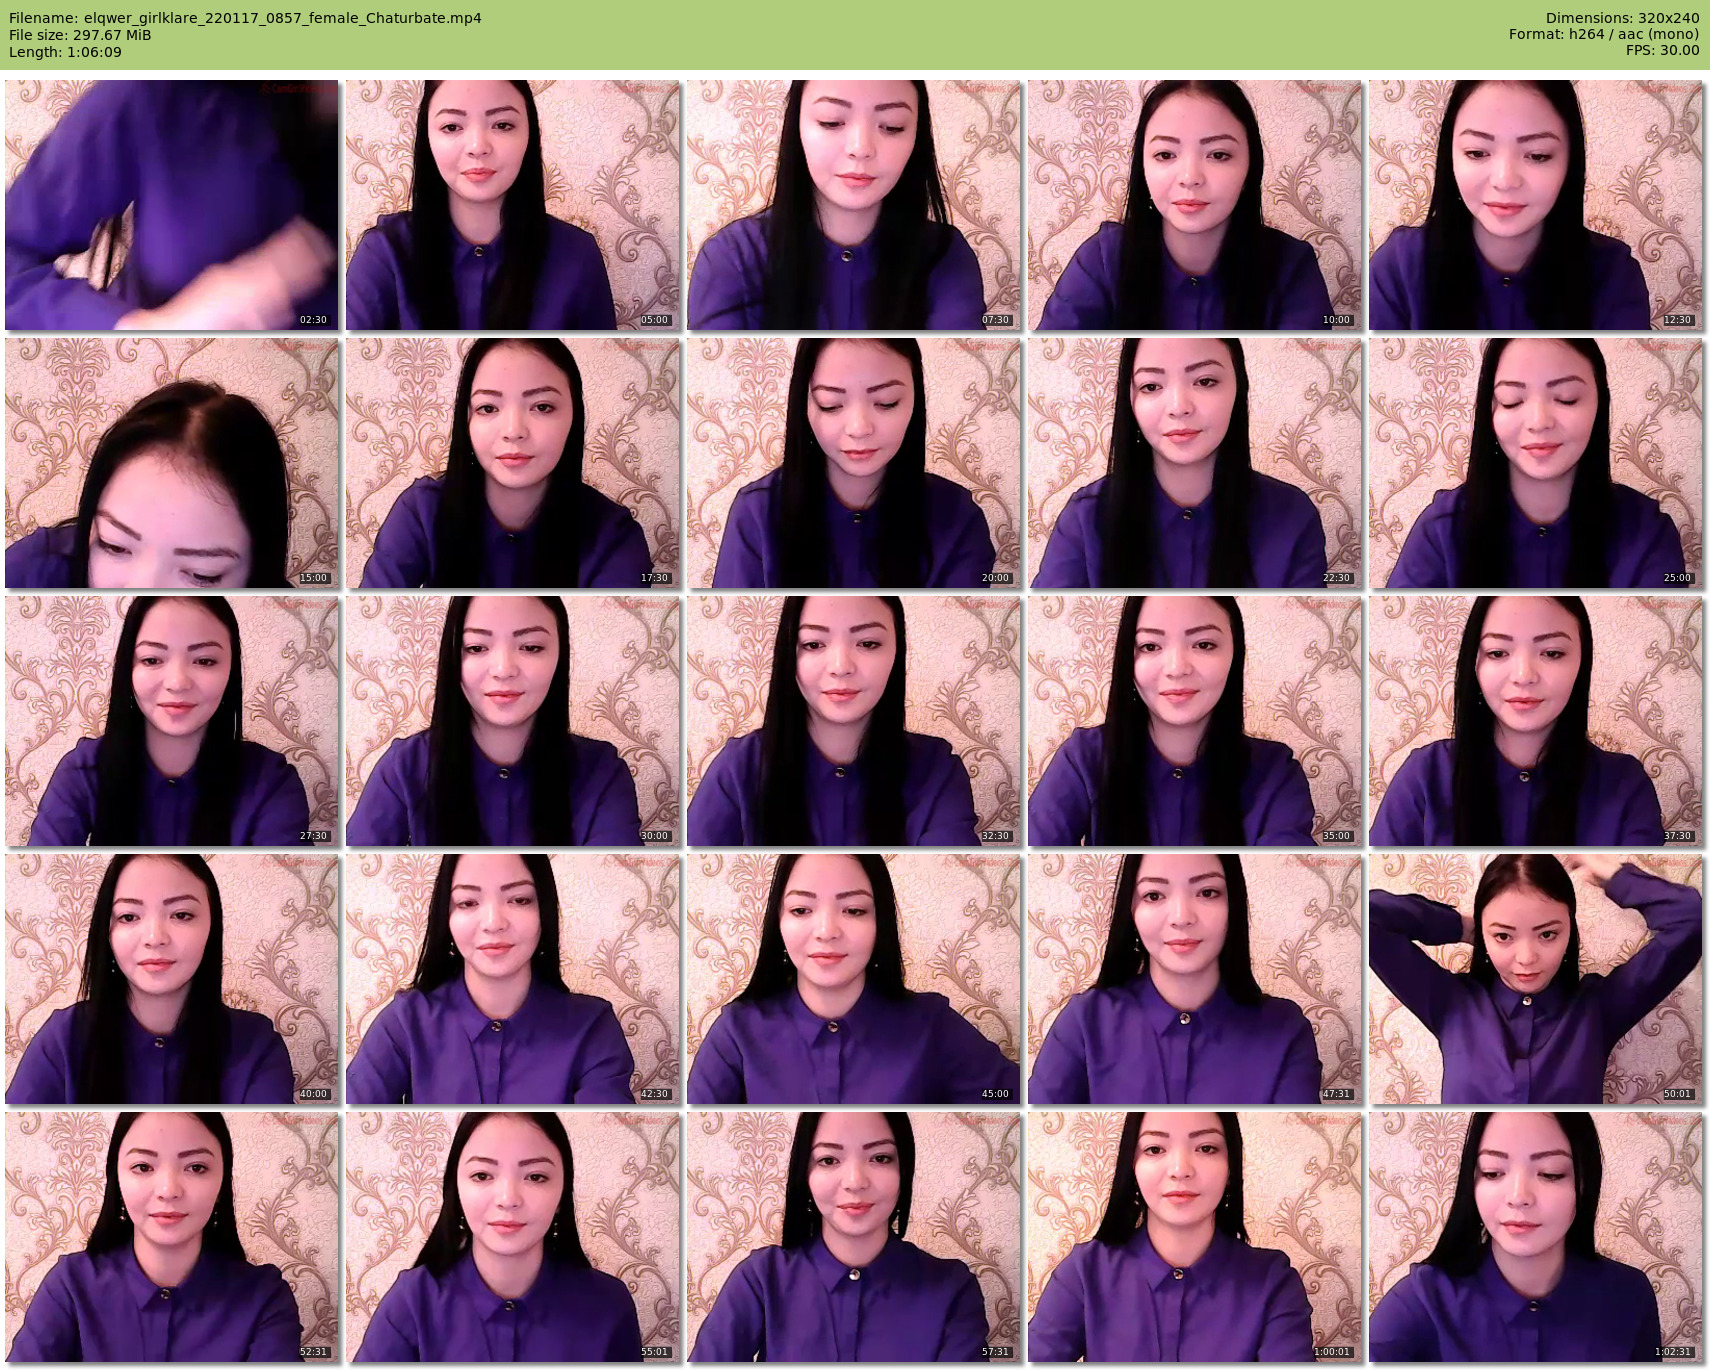Image resolution: width=1710 pixels, height=1370 pixels.
Task: Choose the frame at 30:00
Action: [x=513, y=721]
